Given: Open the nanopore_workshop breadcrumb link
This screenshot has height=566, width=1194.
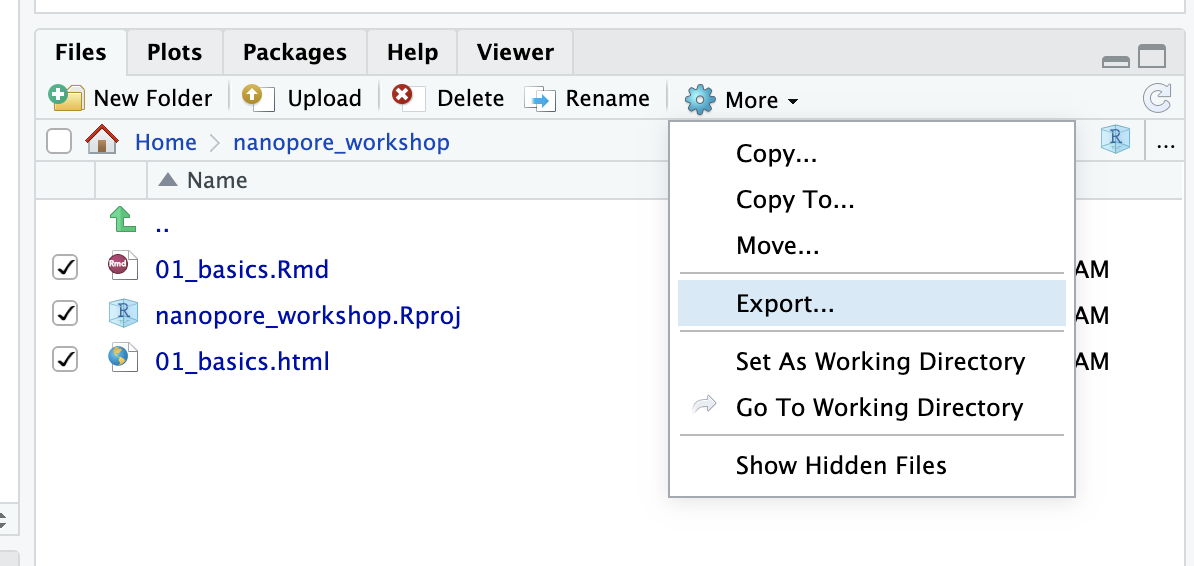Looking at the screenshot, I should 341,142.
